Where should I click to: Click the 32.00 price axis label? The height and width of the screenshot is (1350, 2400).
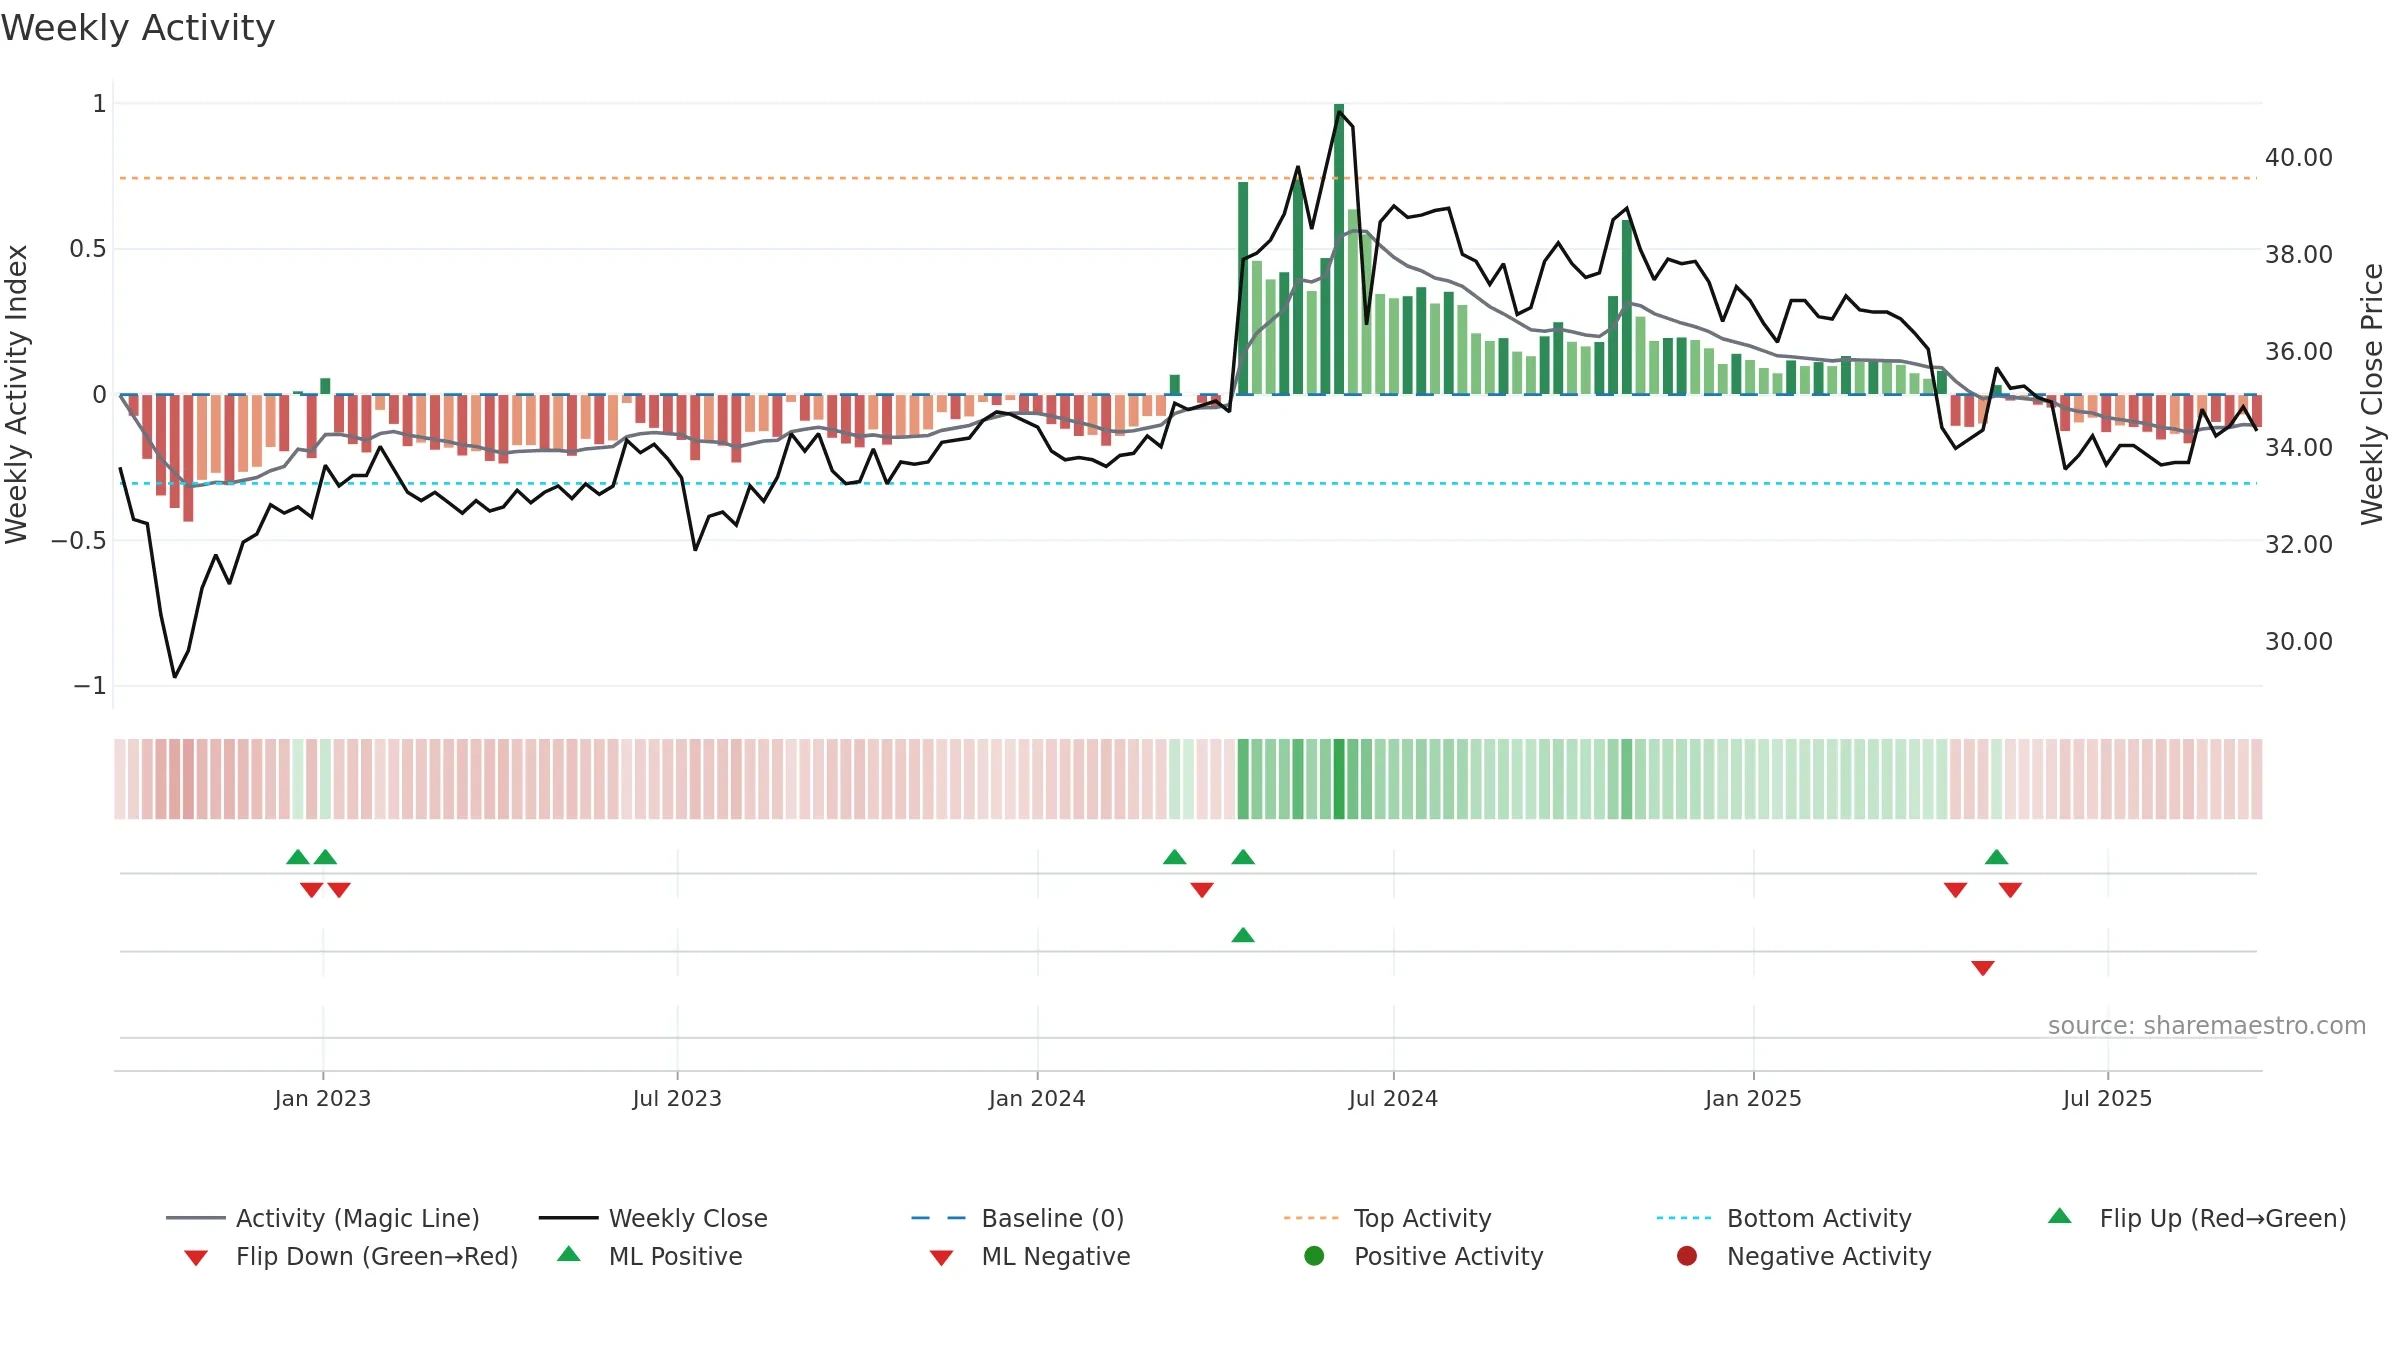[2299, 544]
